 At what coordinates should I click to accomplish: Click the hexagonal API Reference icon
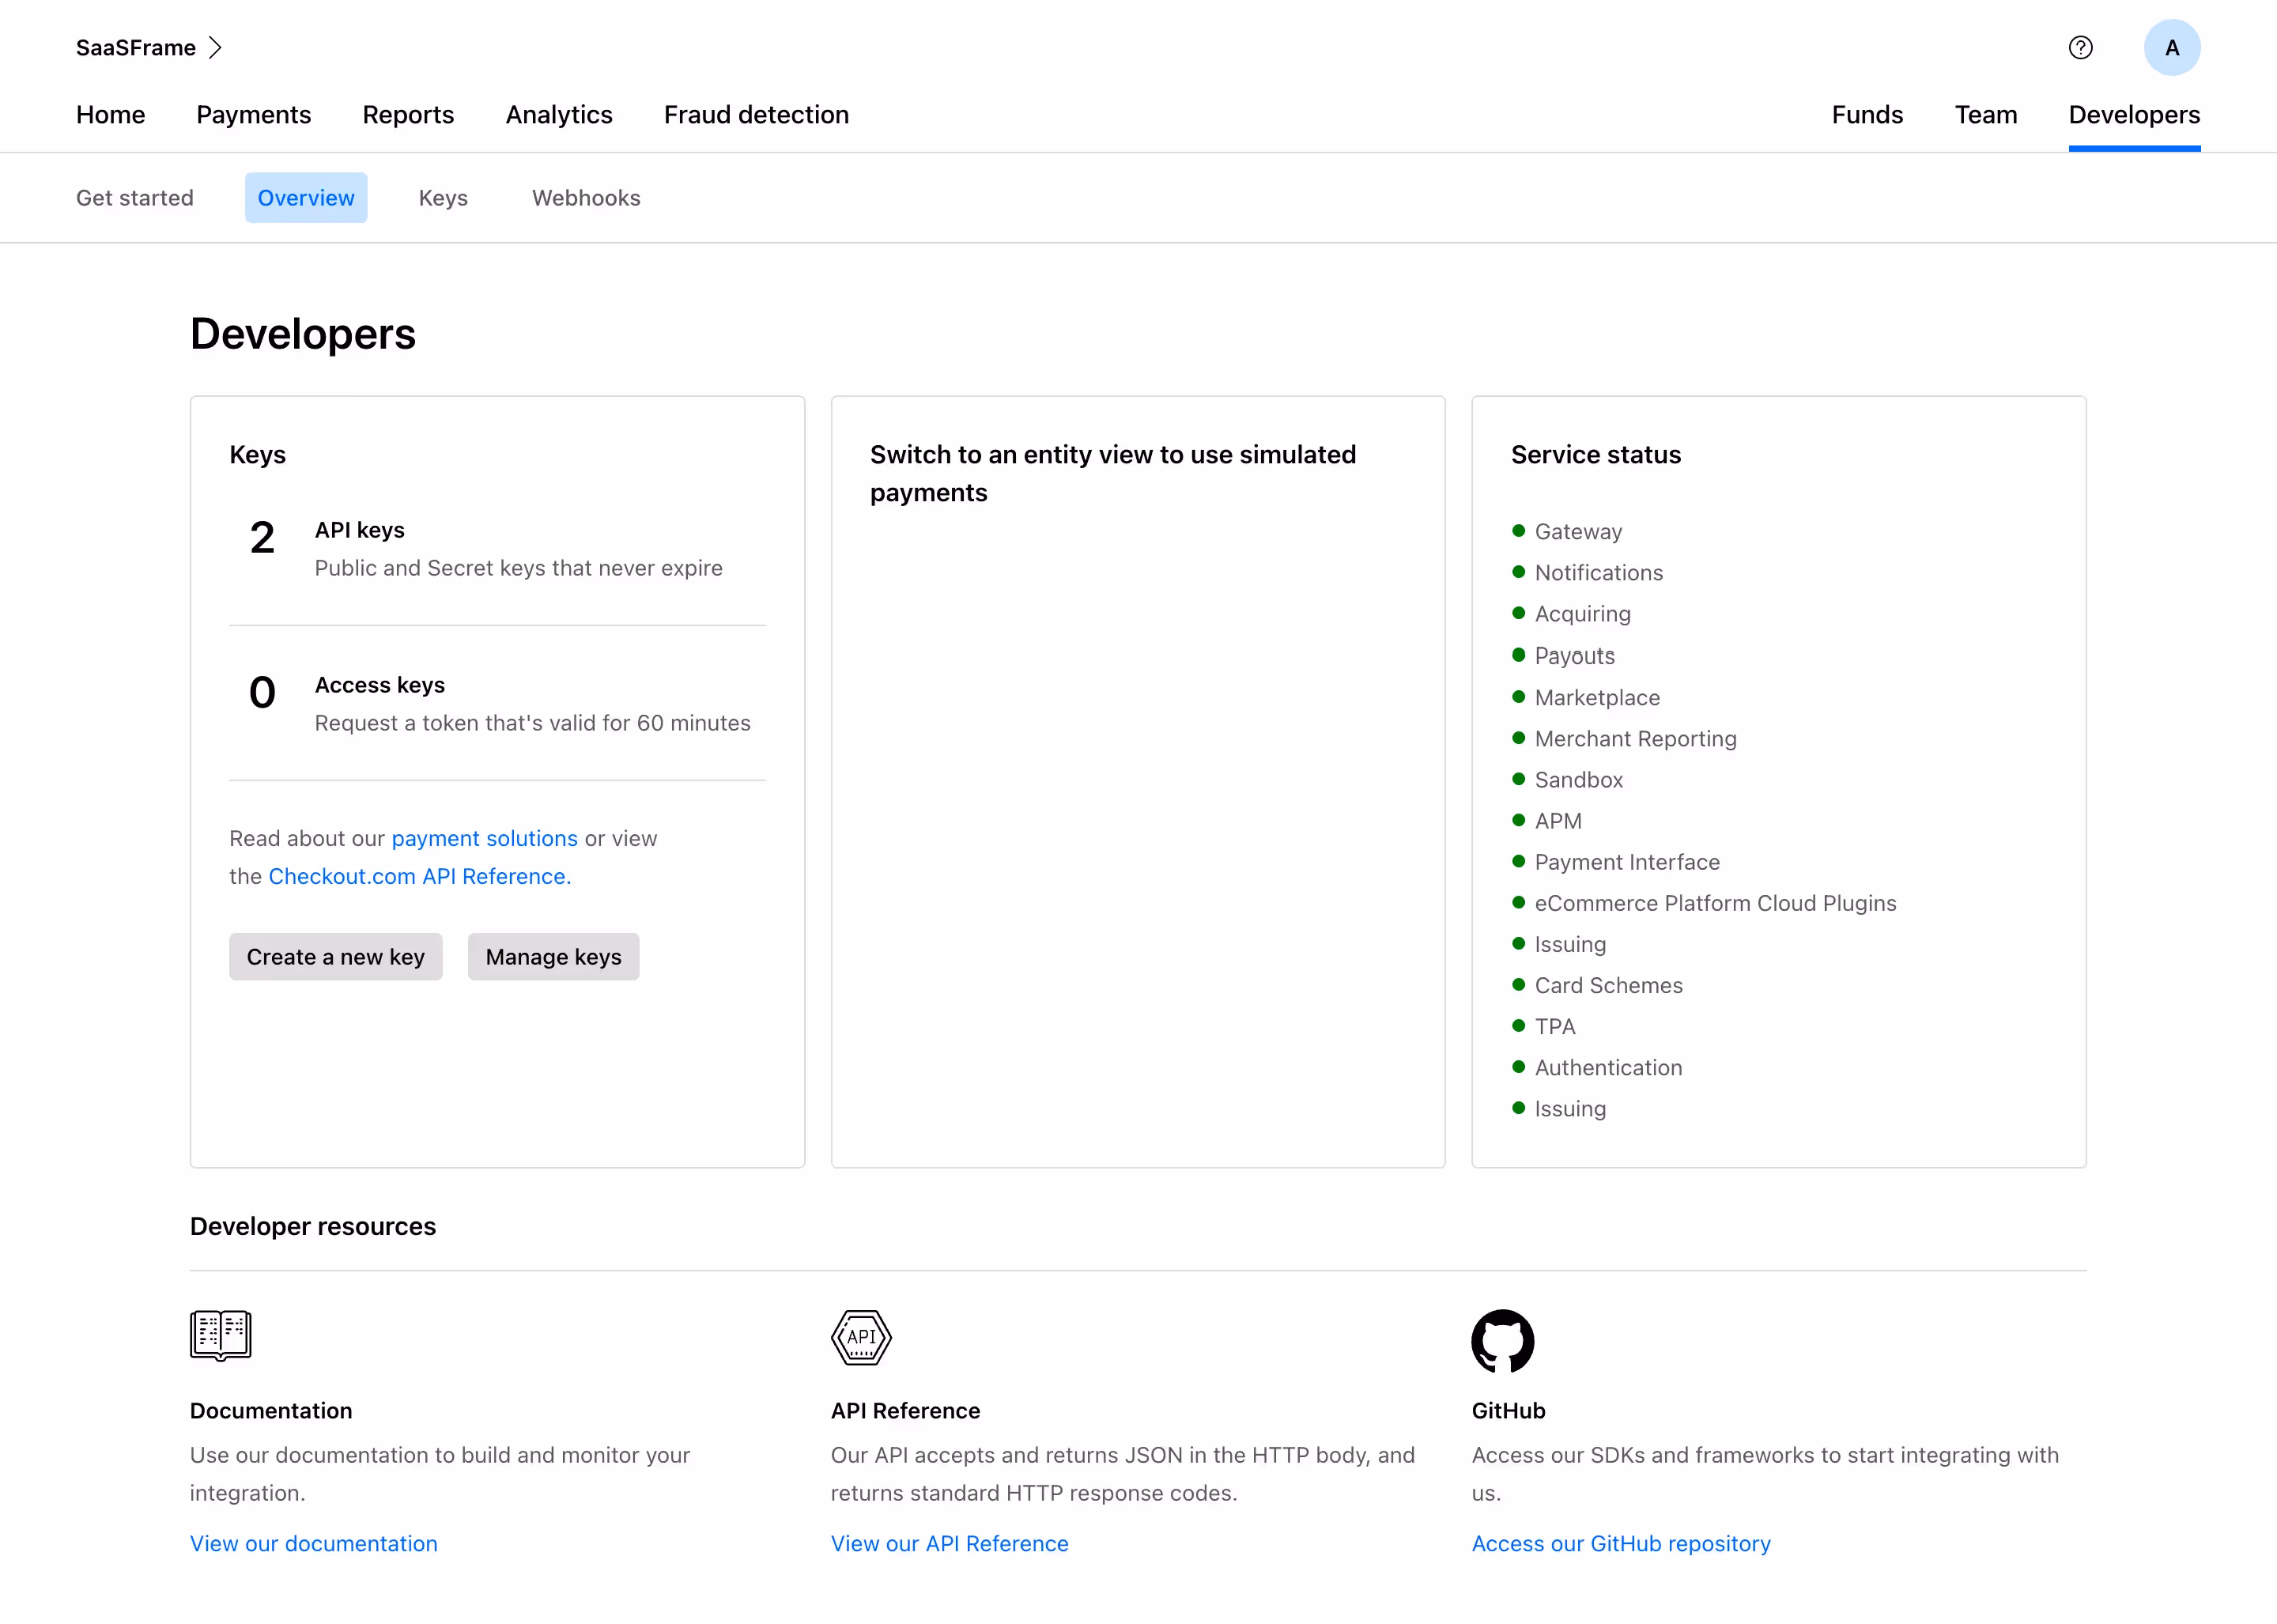860,1338
